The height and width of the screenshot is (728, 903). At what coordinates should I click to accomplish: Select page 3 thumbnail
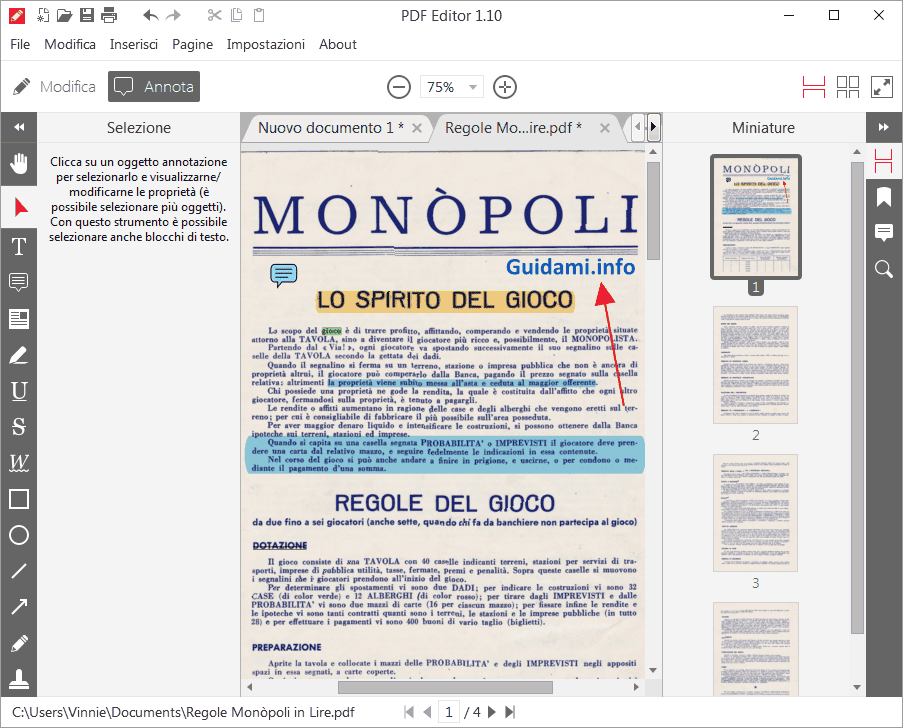coord(756,513)
